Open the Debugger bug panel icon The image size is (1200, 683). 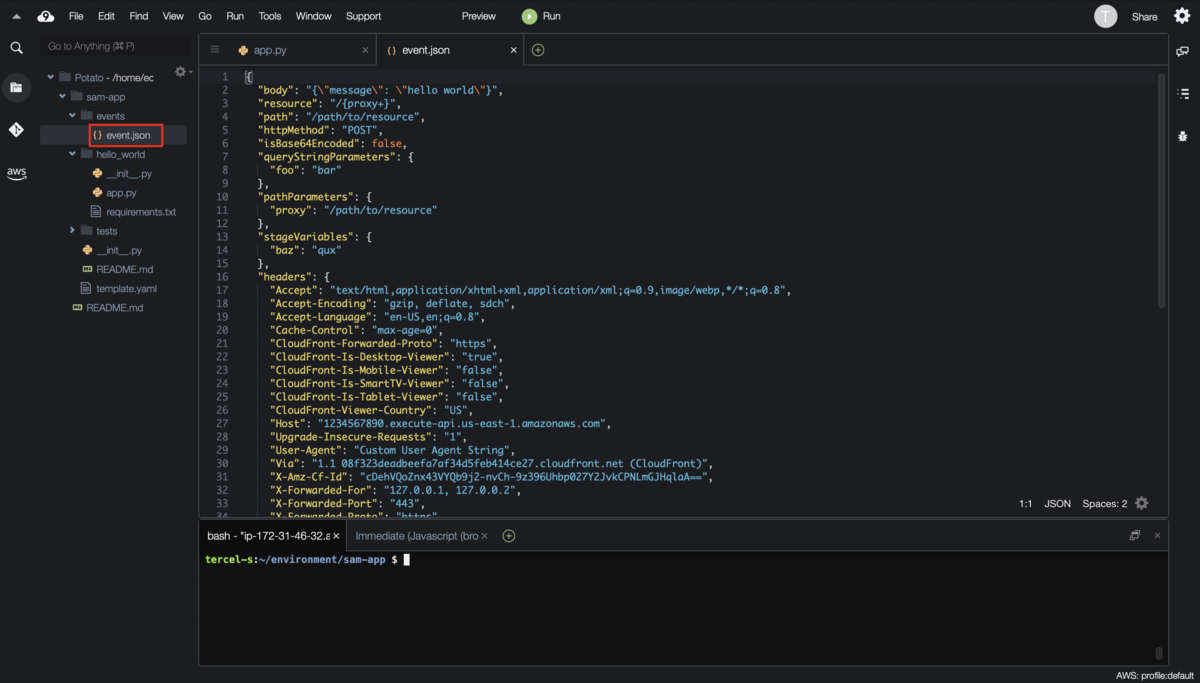[x=1183, y=135]
